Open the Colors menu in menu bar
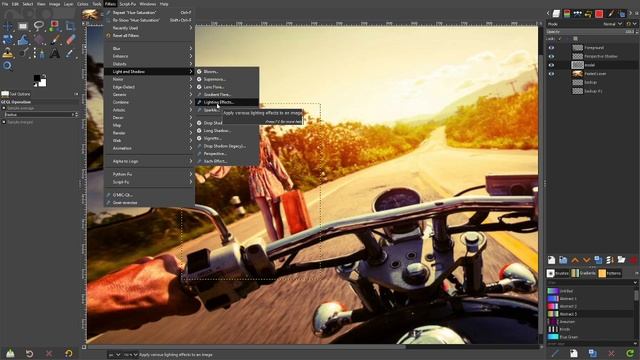The height and width of the screenshot is (360, 640). click(x=82, y=4)
